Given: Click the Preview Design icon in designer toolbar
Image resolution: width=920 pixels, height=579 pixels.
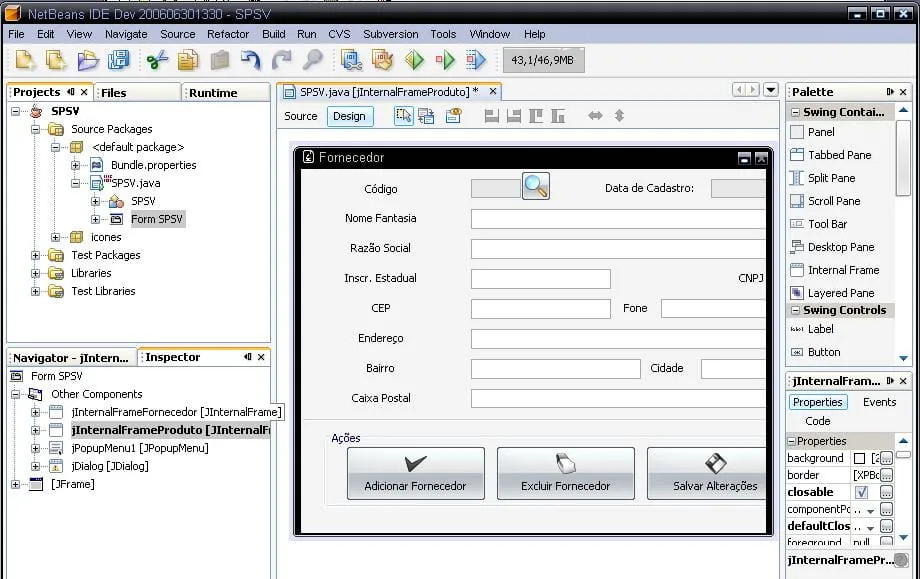Looking at the screenshot, I should click(453, 116).
